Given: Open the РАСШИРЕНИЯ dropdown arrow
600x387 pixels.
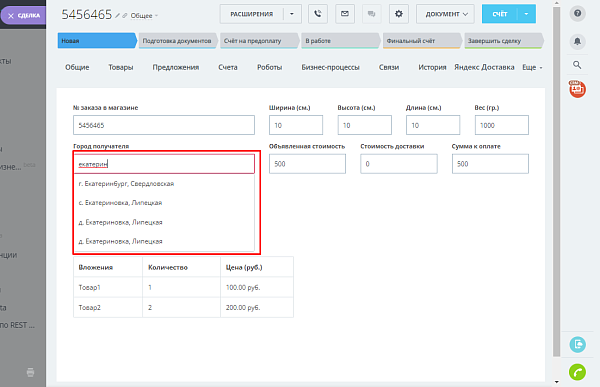Looking at the screenshot, I should coord(292,14).
